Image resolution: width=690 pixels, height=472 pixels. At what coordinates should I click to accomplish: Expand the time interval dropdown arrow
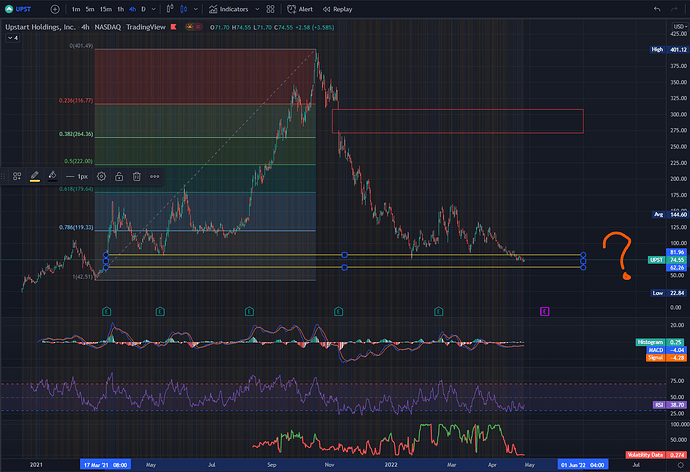tap(154, 9)
